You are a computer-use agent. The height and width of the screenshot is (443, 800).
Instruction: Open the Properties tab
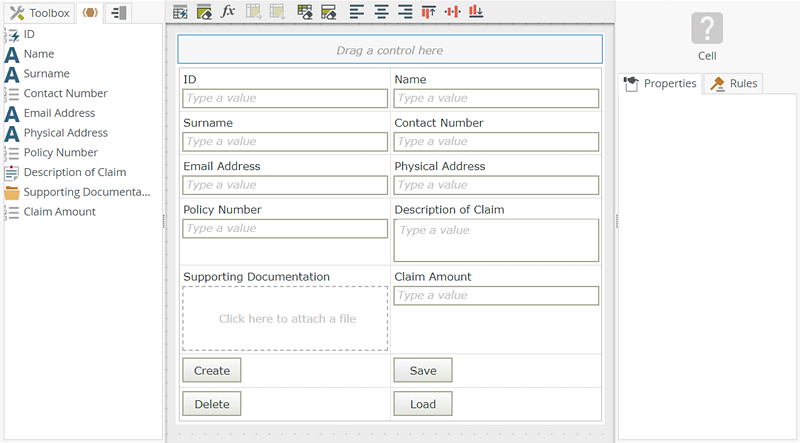[660, 83]
